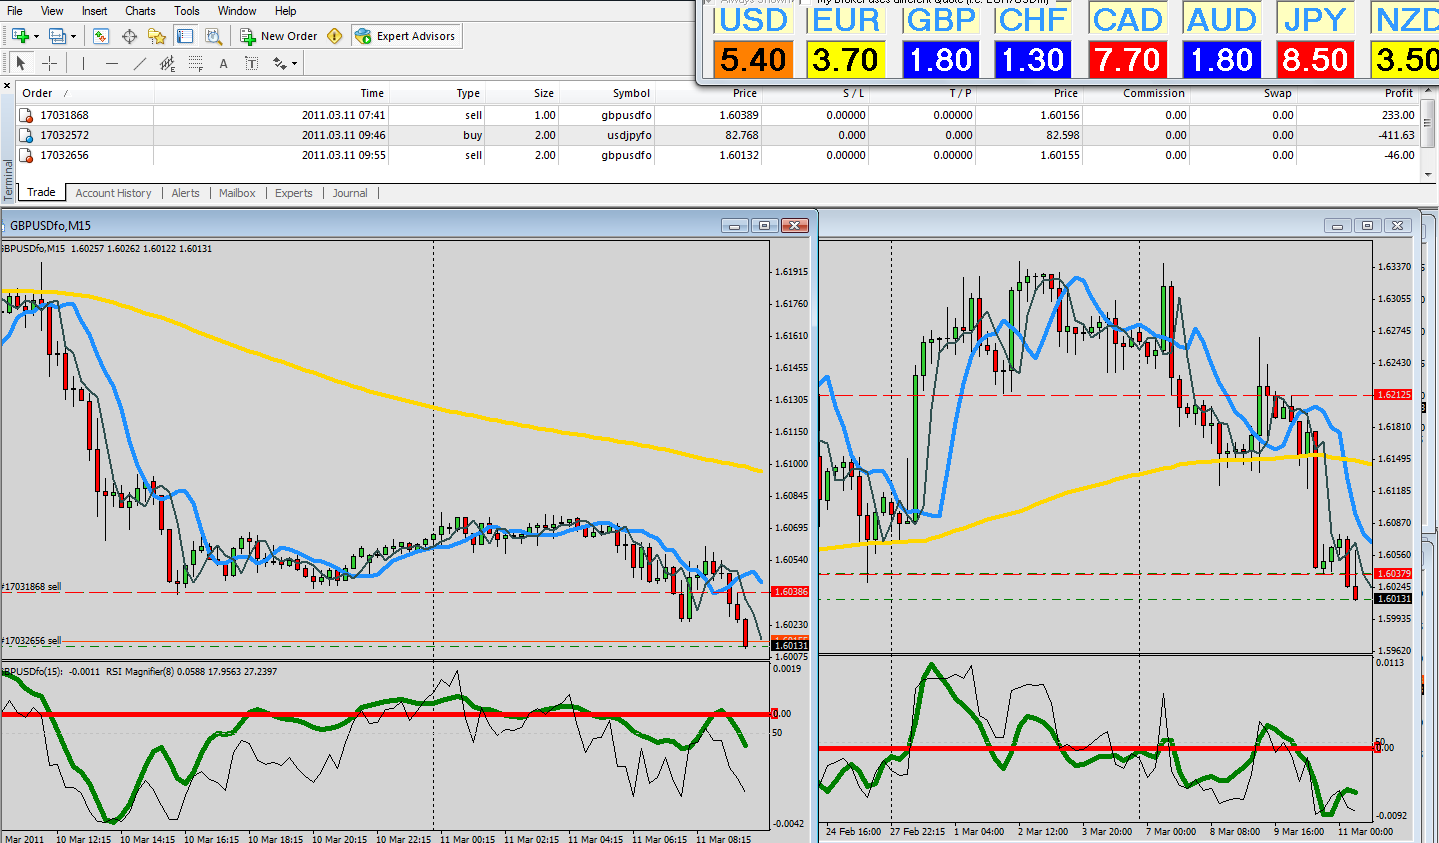Select the Crosshair tool
This screenshot has width=1439, height=843.
pyautogui.click(x=49, y=63)
